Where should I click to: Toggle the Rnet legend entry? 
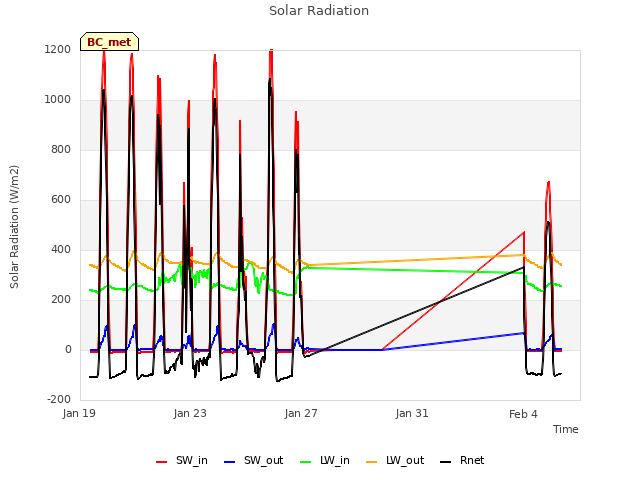coord(462,461)
